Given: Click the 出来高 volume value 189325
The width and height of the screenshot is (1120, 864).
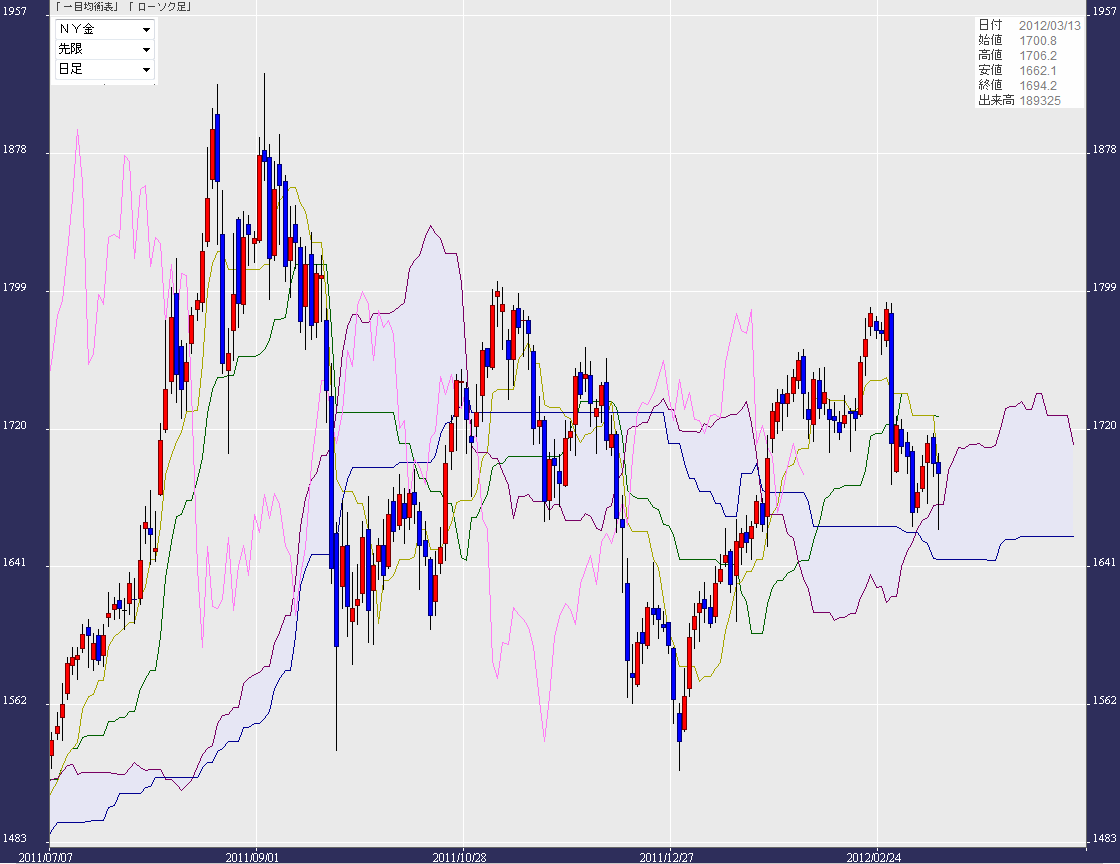Looking at the screenshot, I should (x=1040, y=100).
